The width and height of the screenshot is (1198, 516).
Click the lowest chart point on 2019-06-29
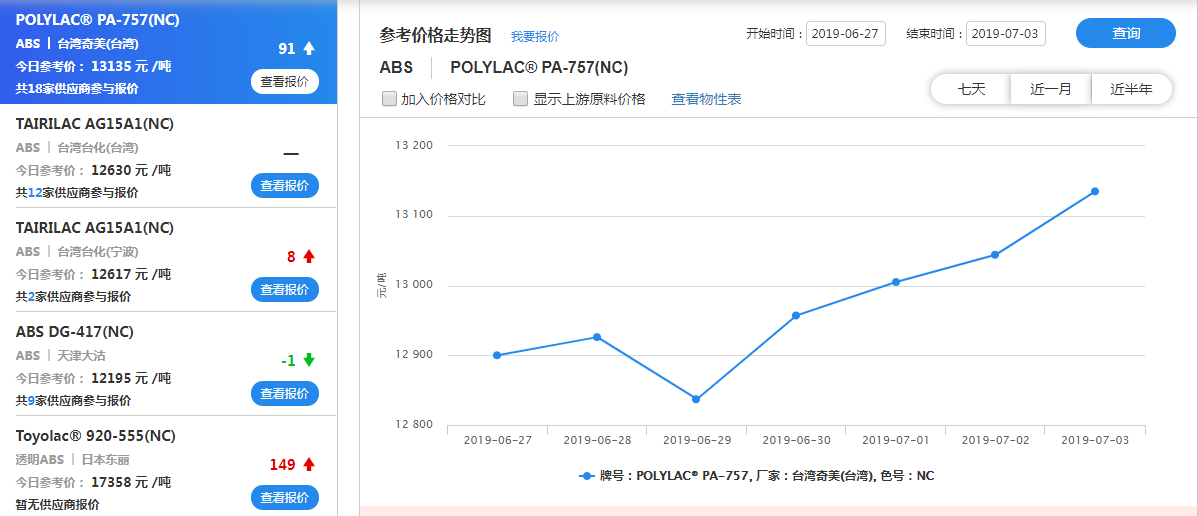coord(696,399)
